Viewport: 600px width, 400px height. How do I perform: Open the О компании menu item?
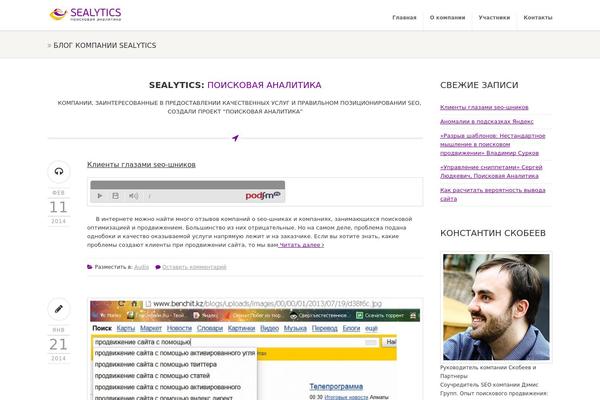pos(447,18)
